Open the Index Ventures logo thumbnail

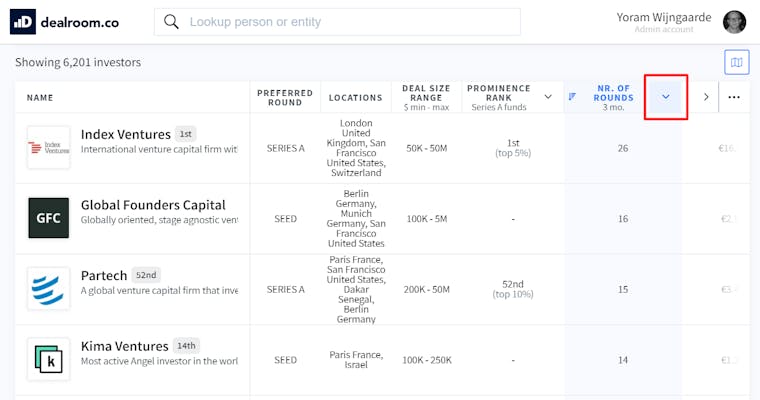pyautogui.click(x=48, y=147)
